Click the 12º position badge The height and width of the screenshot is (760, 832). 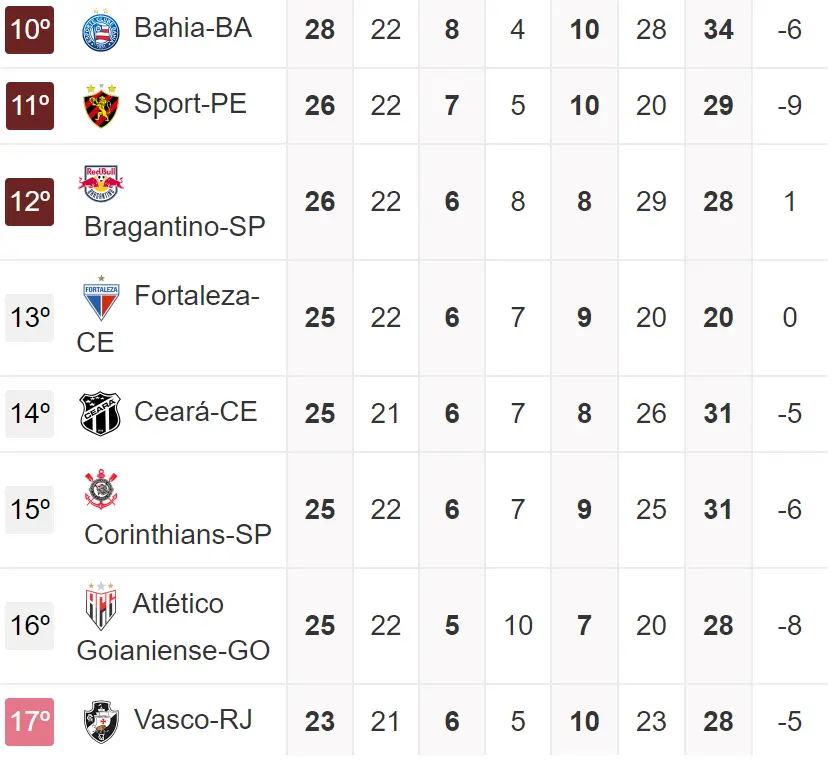click(30, 202)
